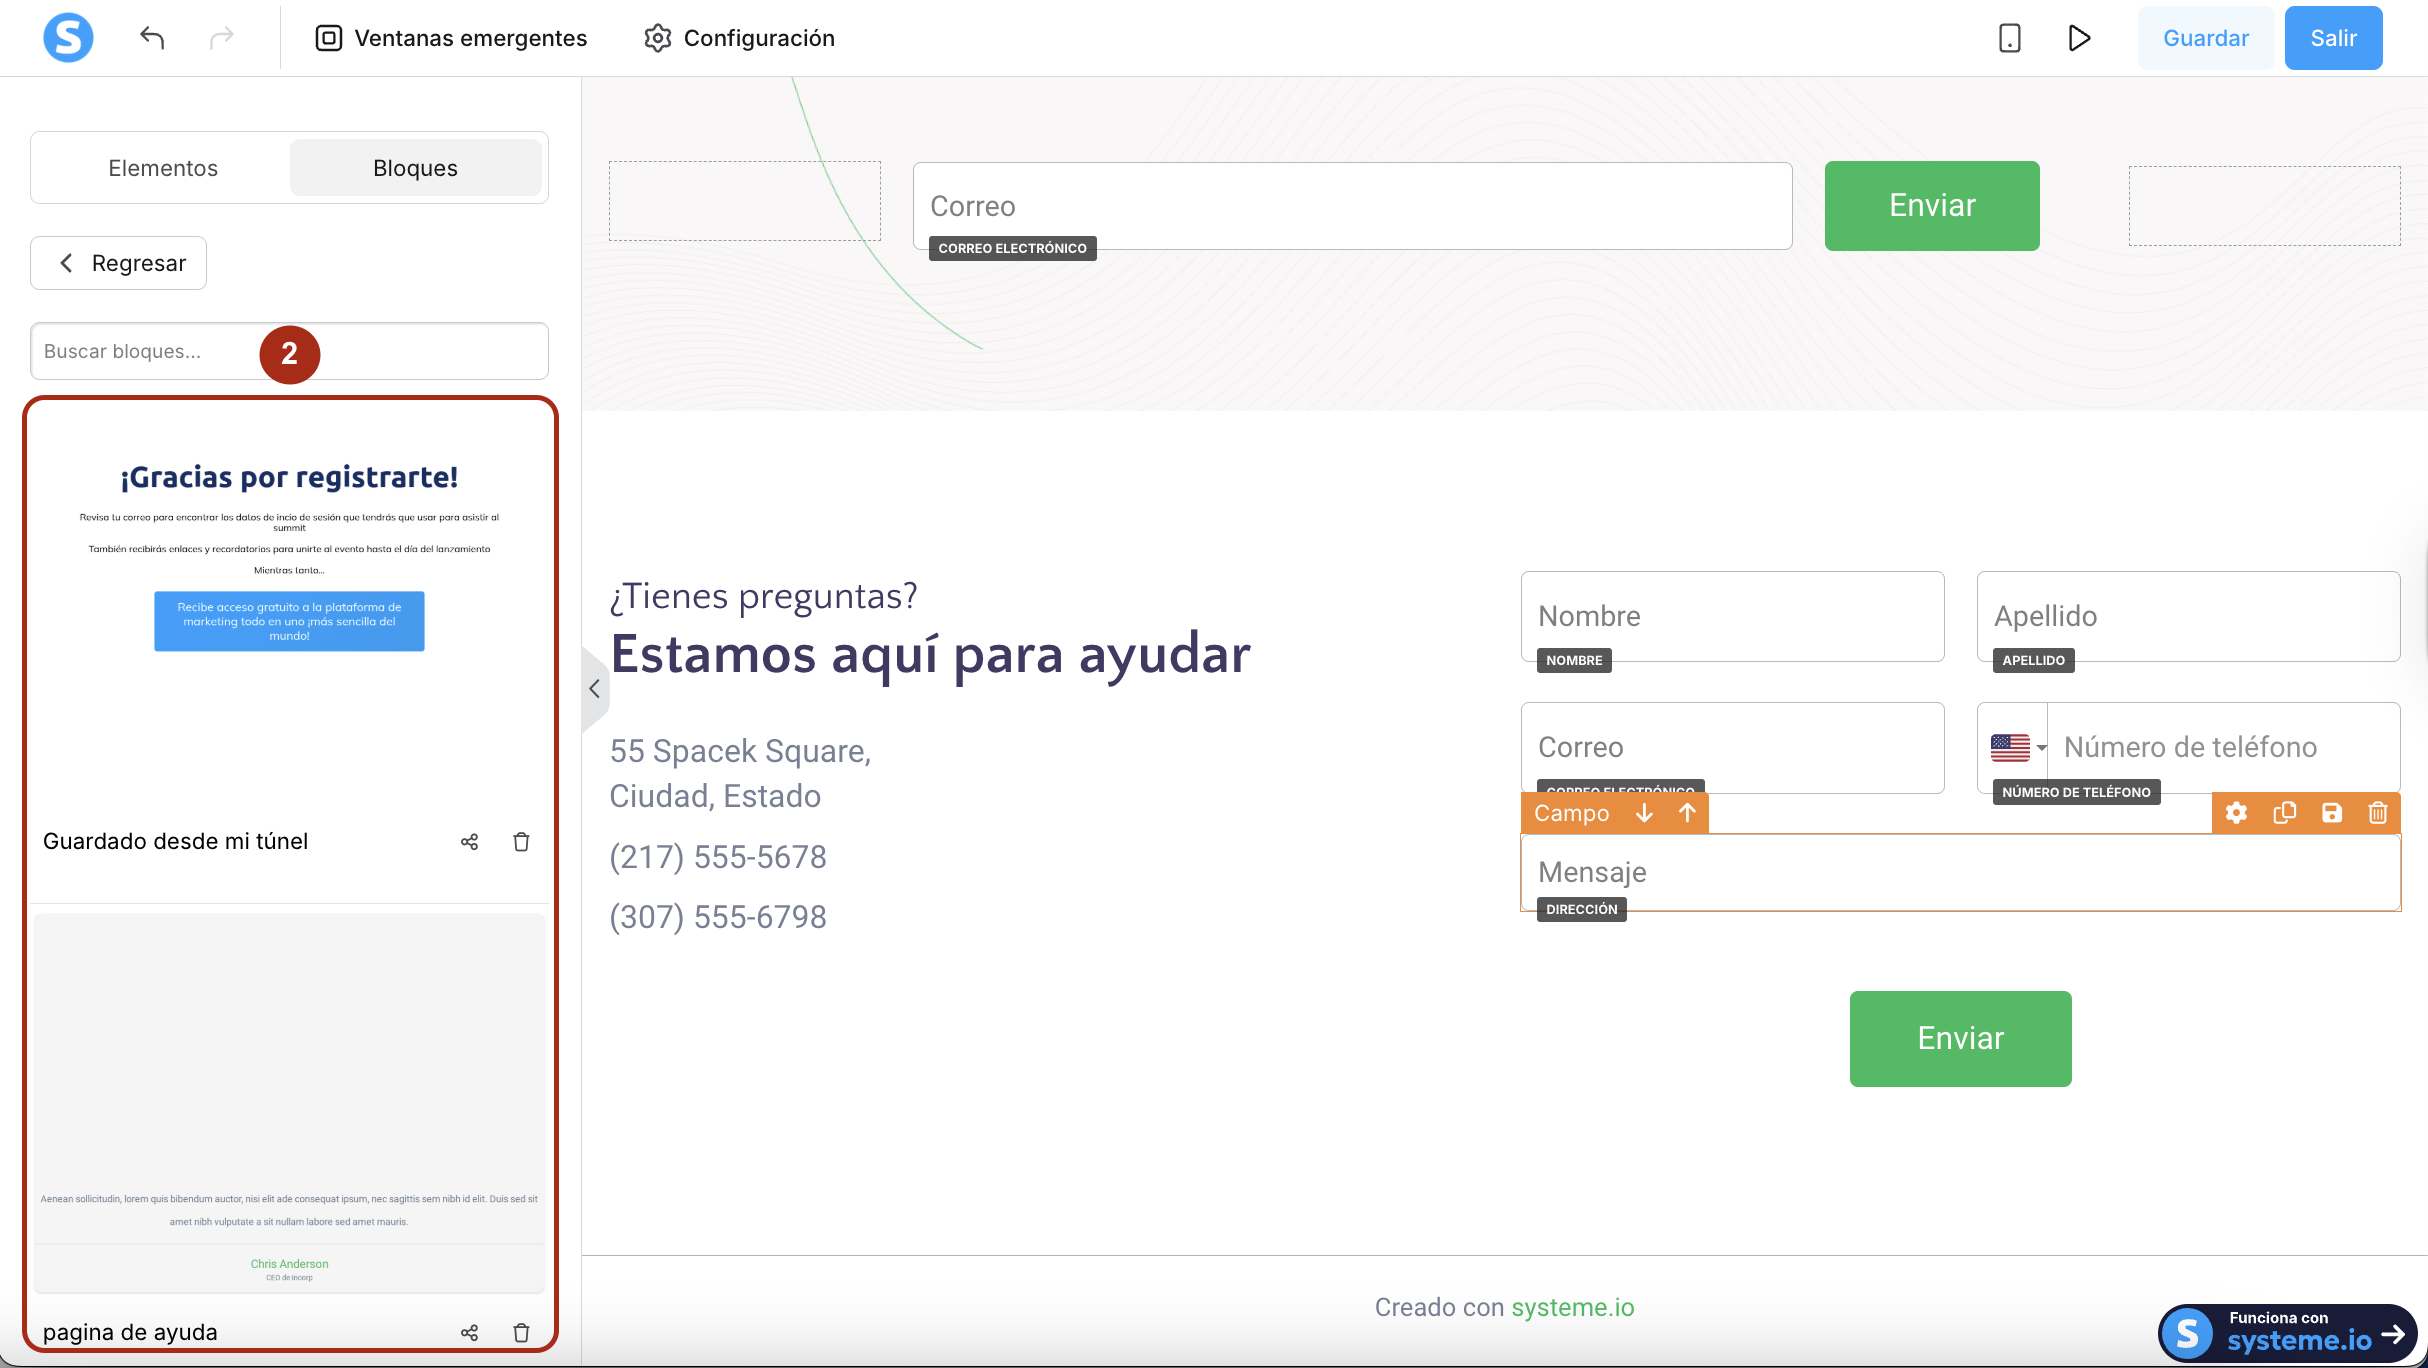Click the play preview icon
The image size is (2428, 1368).
pyautogui.click(x=2079, y=38)
